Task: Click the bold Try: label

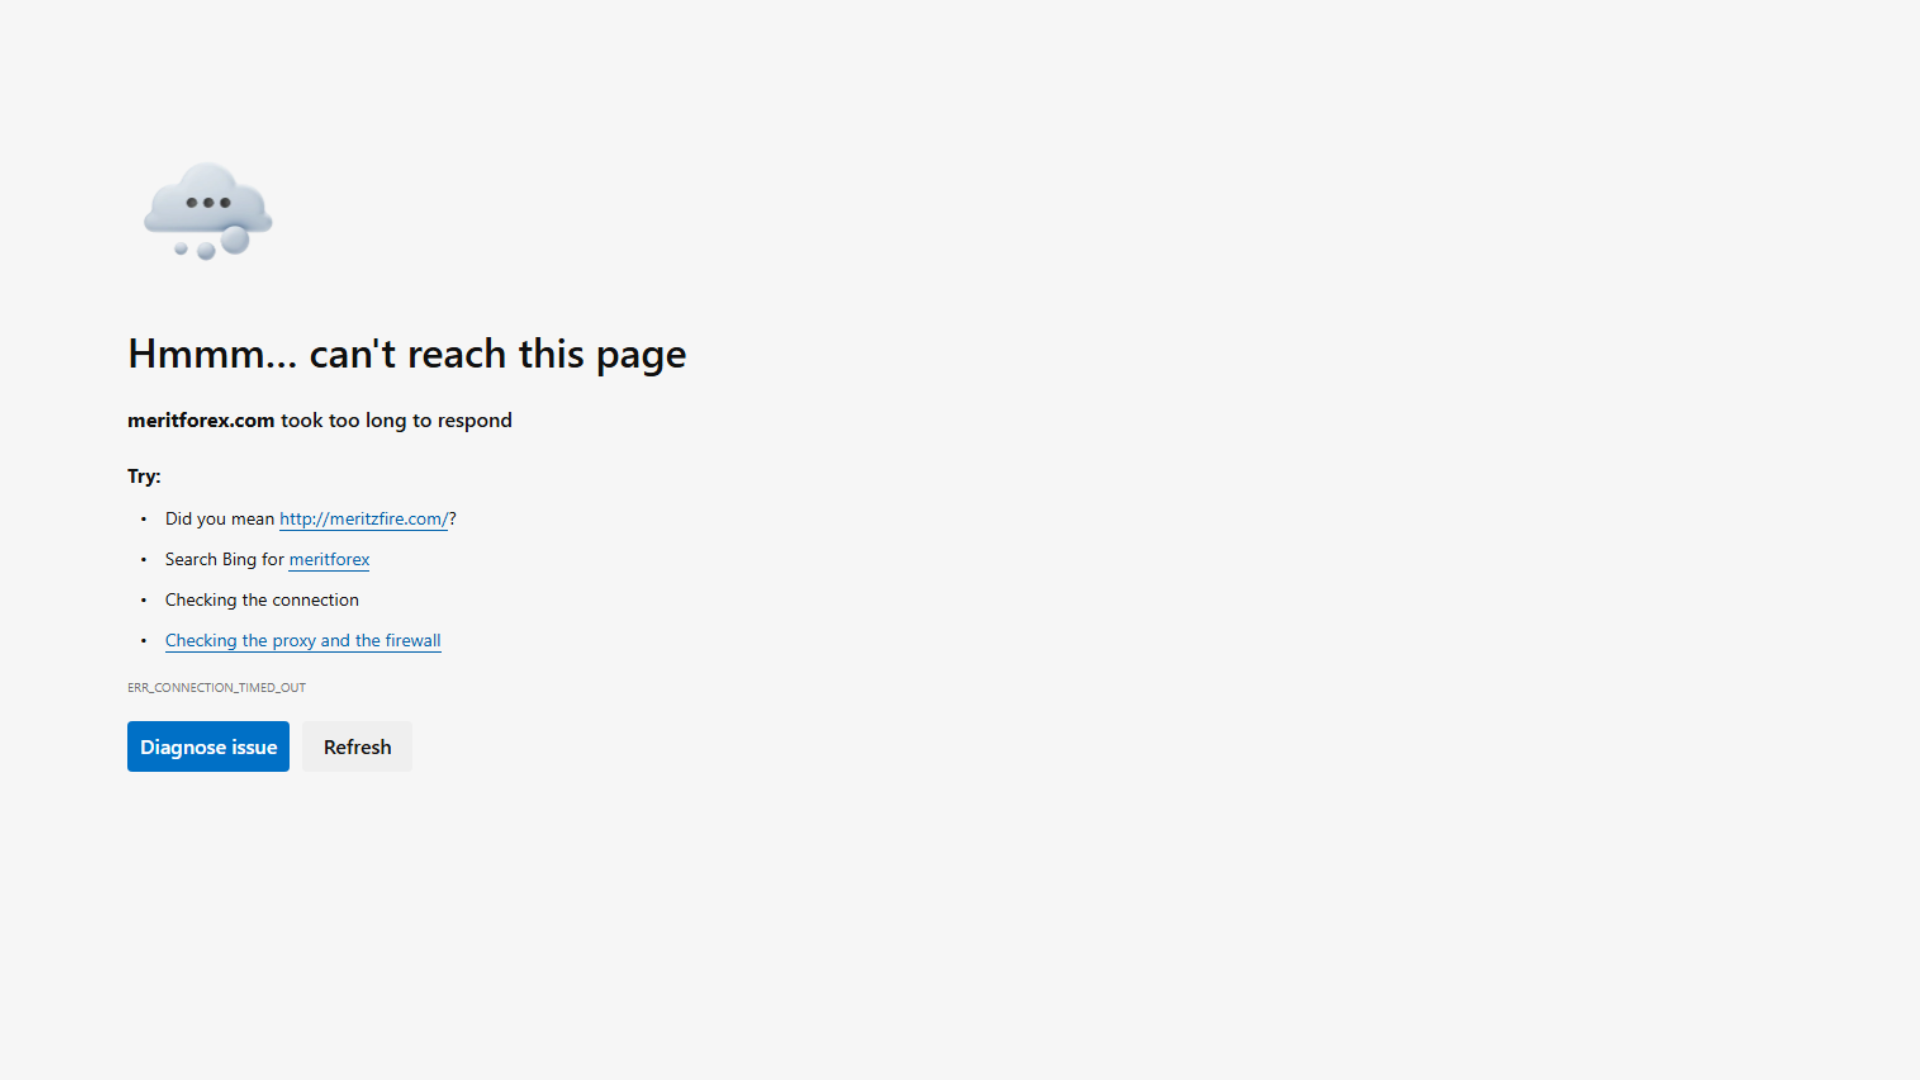Action: tap(144, 477)
